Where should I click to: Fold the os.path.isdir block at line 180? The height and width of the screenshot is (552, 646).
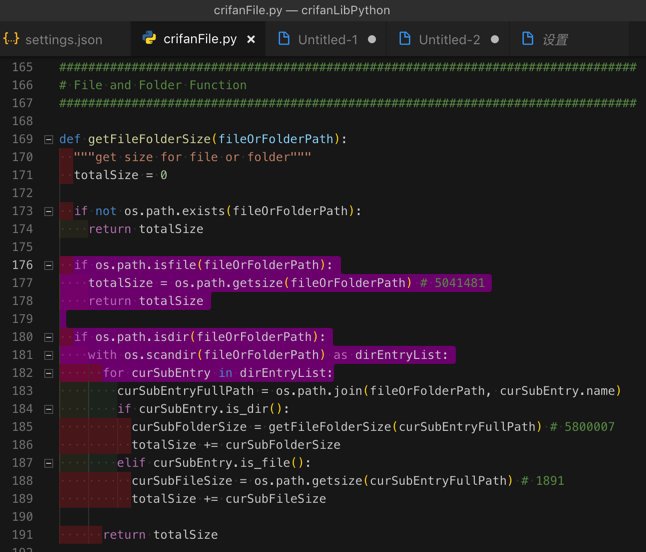48,337
